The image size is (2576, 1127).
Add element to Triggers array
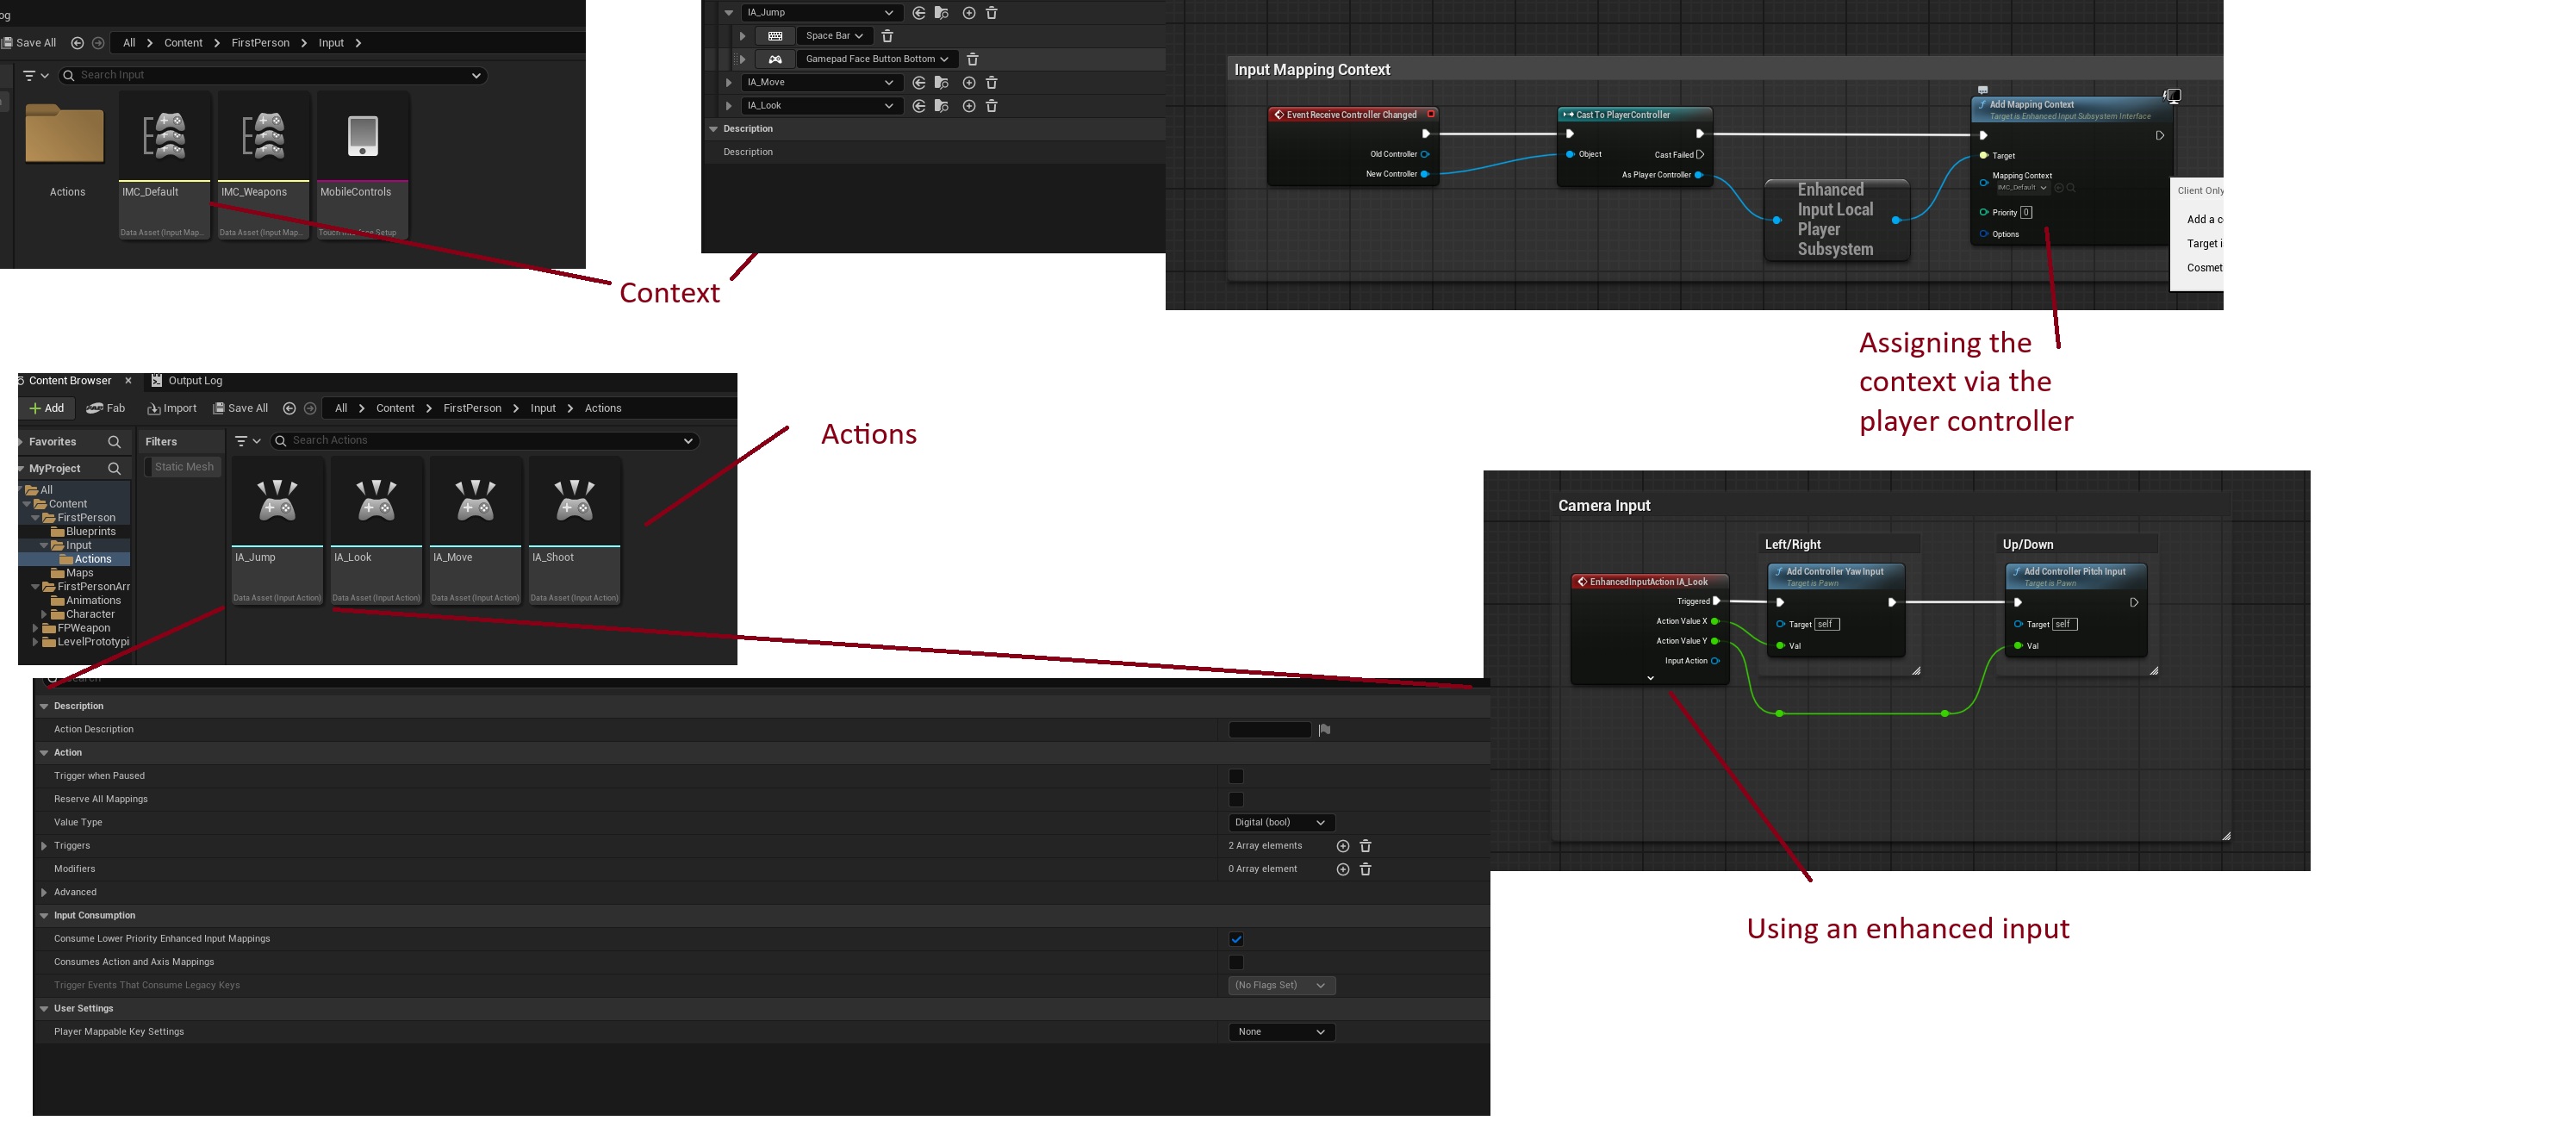1342,846
